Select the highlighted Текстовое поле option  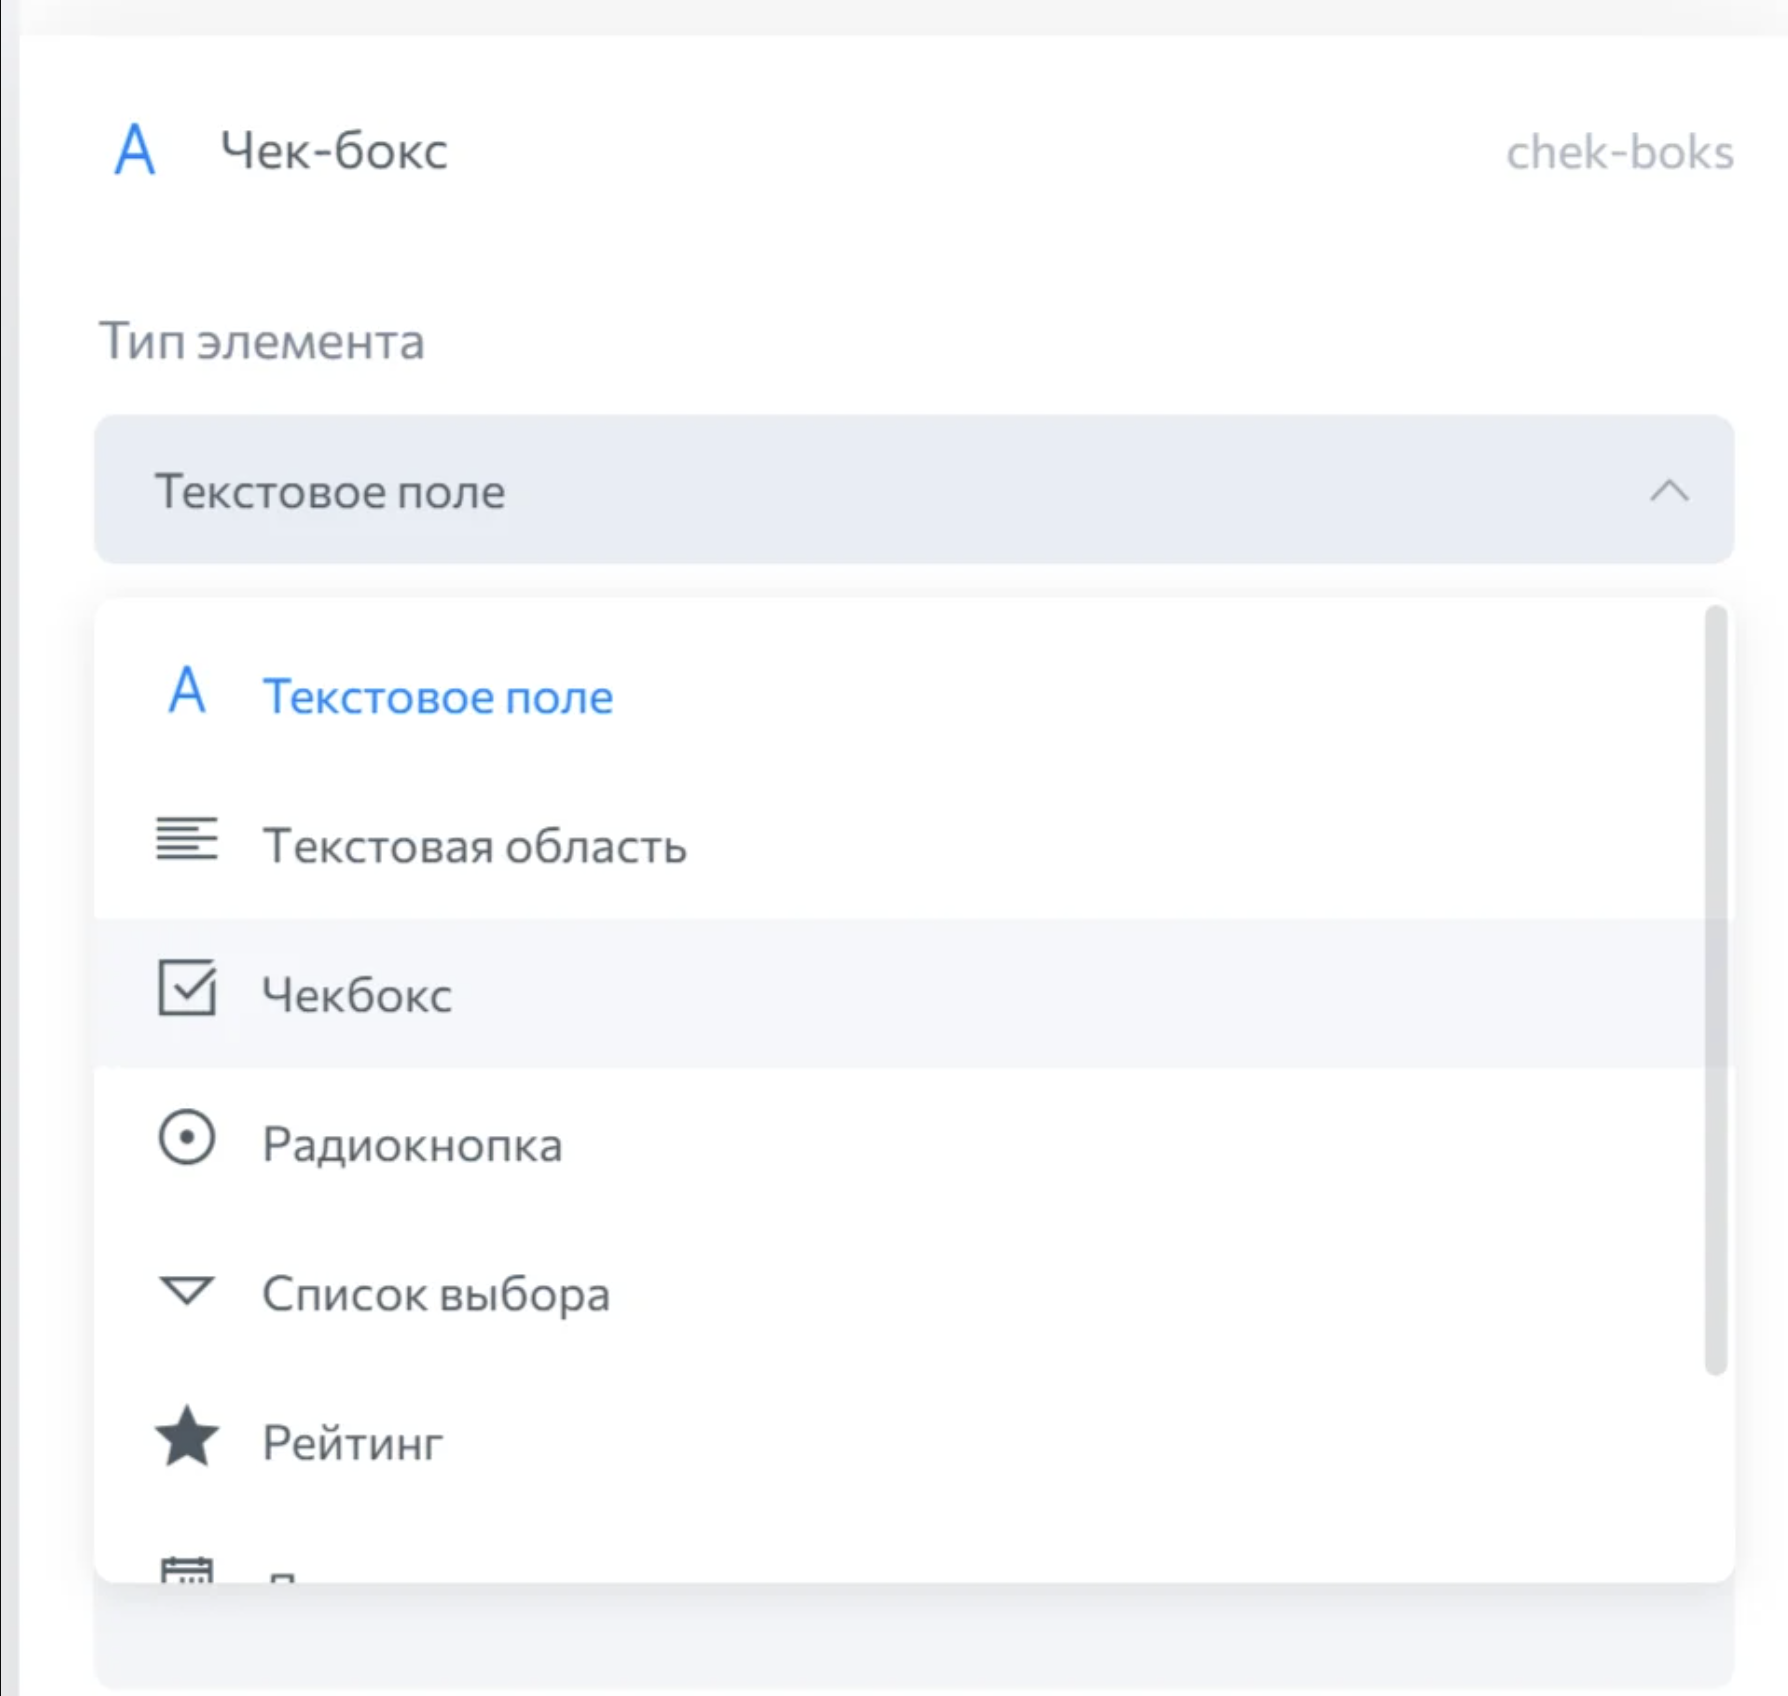[437, 697]
